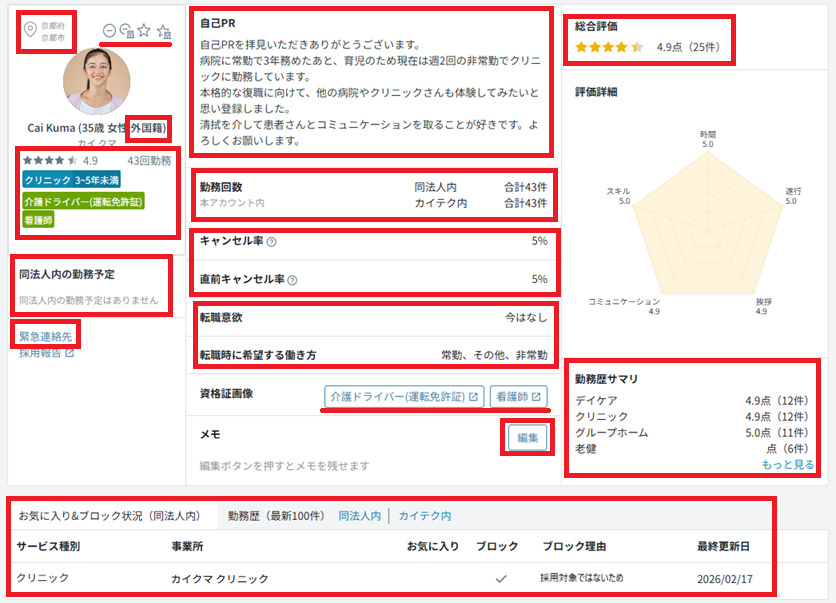Click the 4.9点（25件） overall rating text

point(688,47)
